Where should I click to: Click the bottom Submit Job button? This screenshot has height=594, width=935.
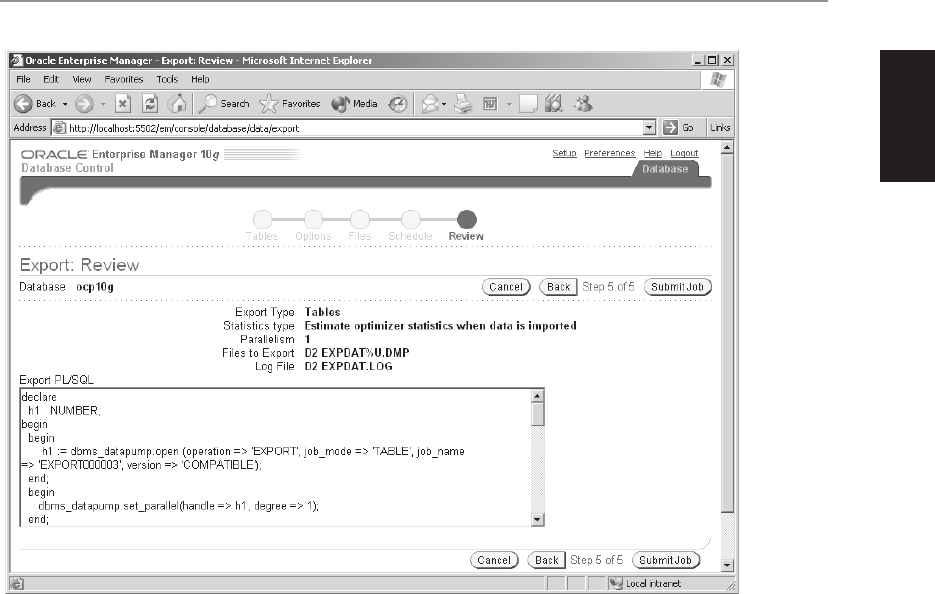pos(665,560)
